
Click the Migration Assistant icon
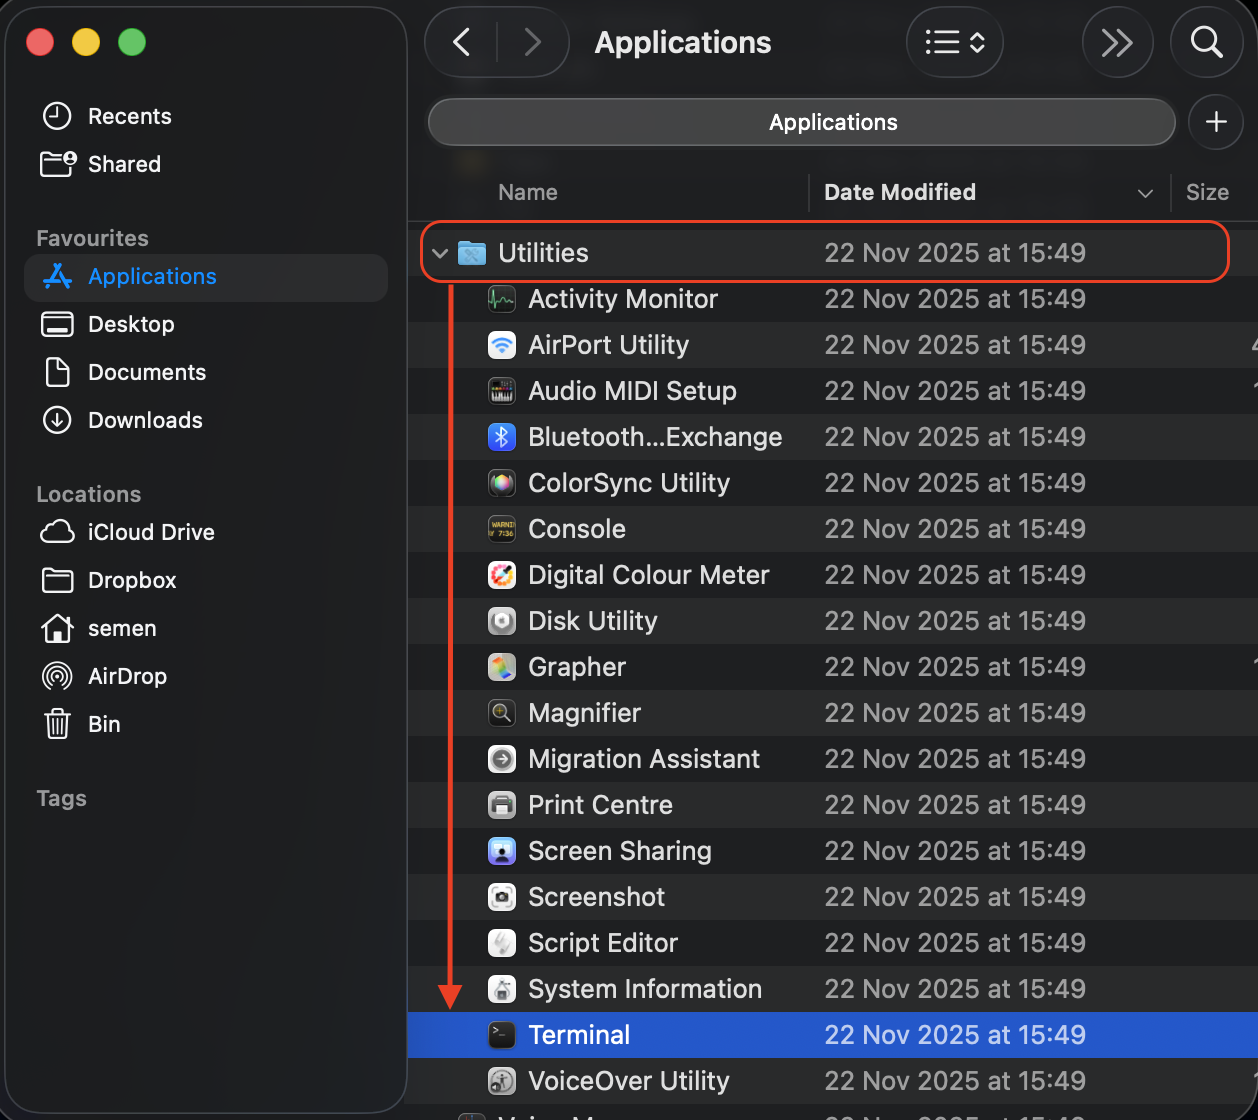(x=501, y=759)
